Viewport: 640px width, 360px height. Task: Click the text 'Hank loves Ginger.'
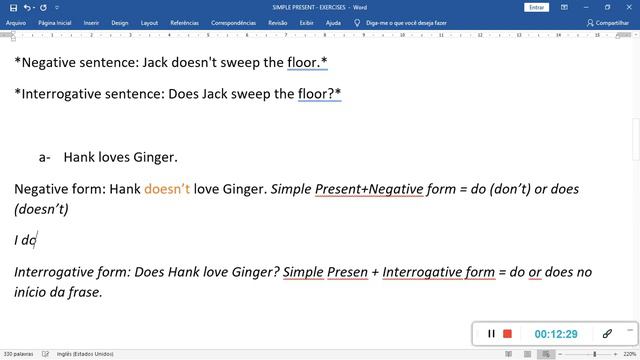point(120,157)
